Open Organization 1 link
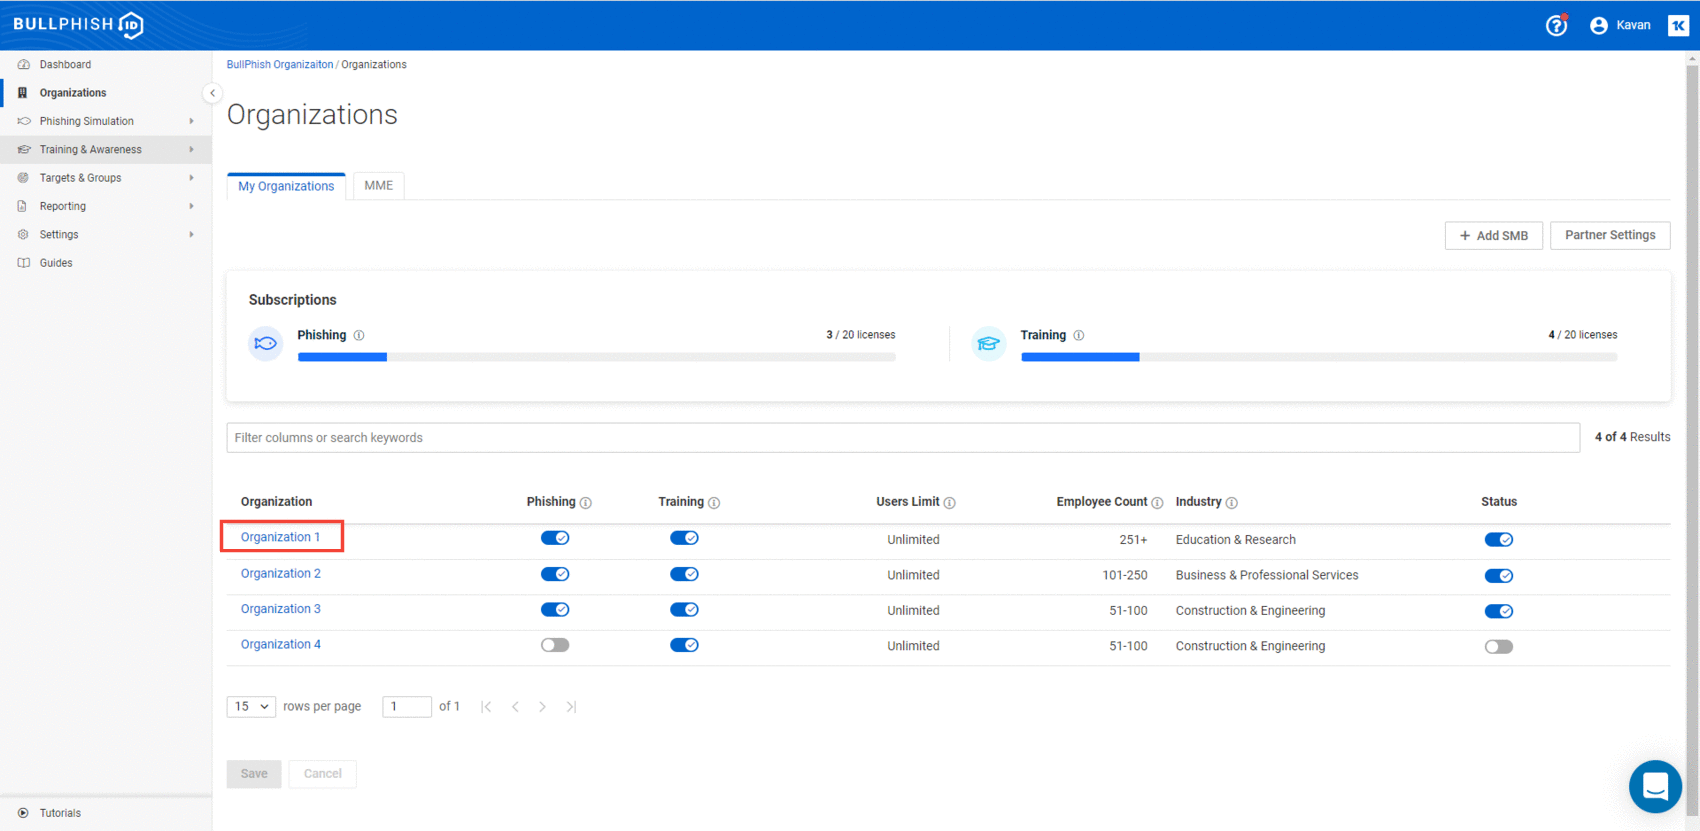Image resolution: width=1700 pixels, height=831 pixels. click(280, 537)
